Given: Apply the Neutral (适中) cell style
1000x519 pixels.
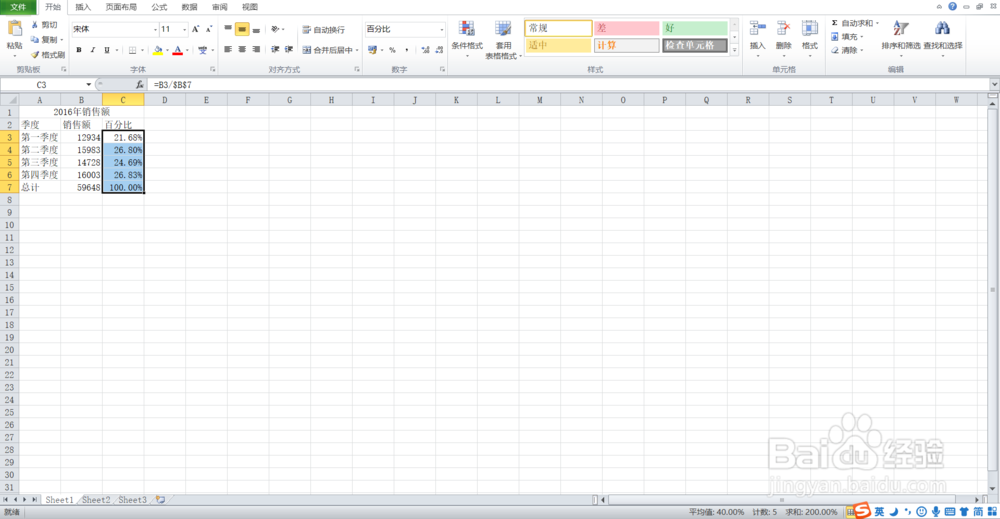Looking at the screenshot, I should 558,45.
